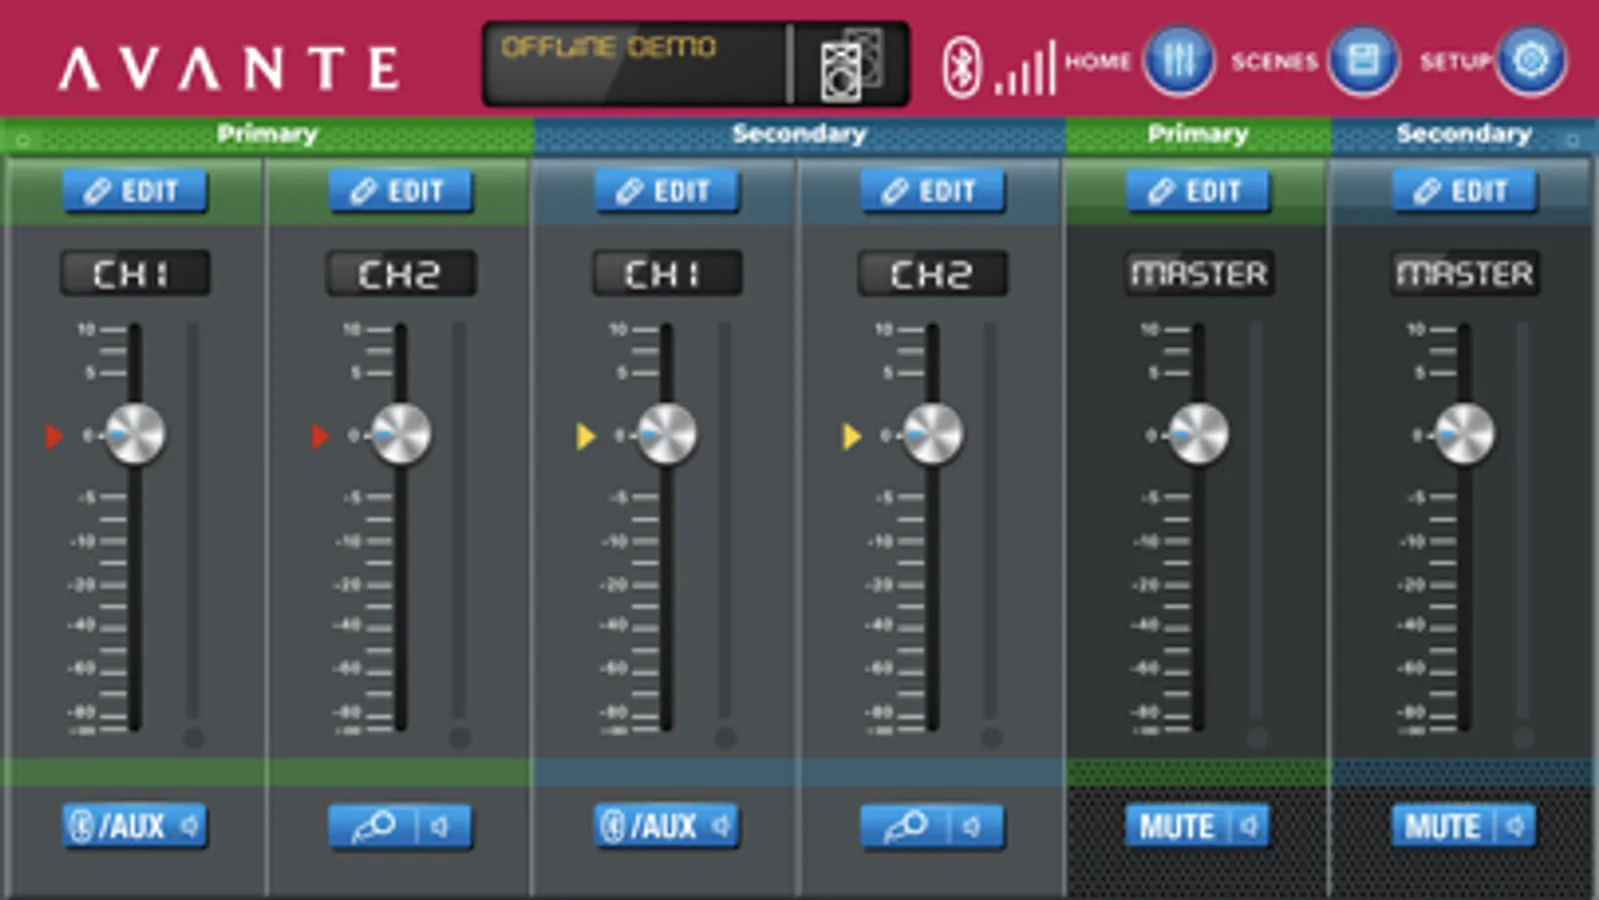The height and width of the screenshot is (900, 1599).
Task: Click the AVANTE logo
Action: point(229,69)
